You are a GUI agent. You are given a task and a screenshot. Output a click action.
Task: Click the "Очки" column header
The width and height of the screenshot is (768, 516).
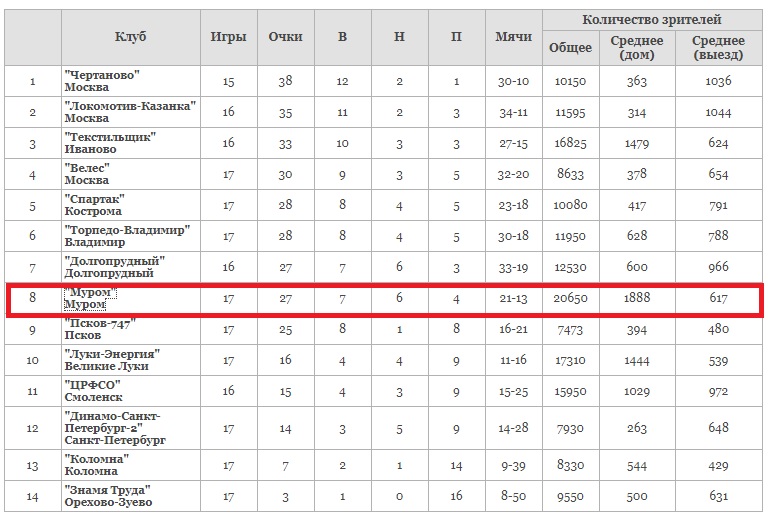pos(286,37)
